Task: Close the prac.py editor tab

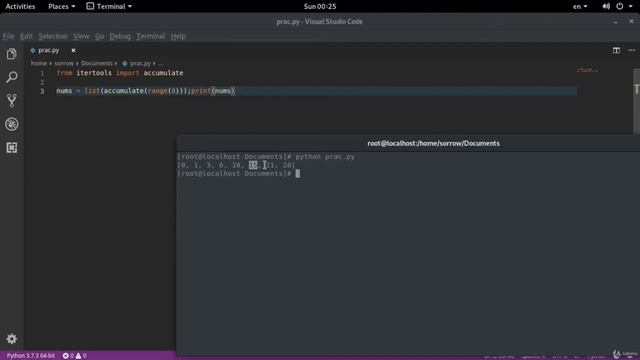Action: point(73,50)
